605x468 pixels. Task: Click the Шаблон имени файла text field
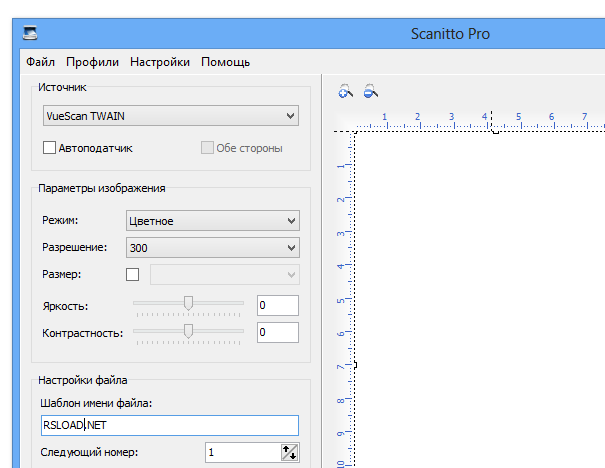click(170, 425)
